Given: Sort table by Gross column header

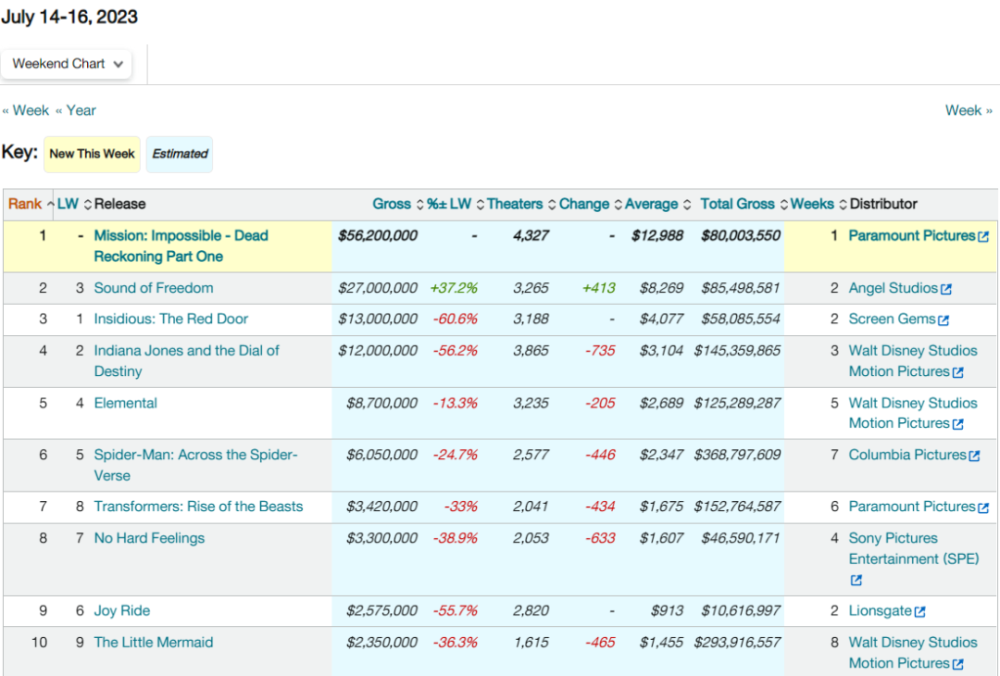Looking at the screenshot, I should click(391, 204).
